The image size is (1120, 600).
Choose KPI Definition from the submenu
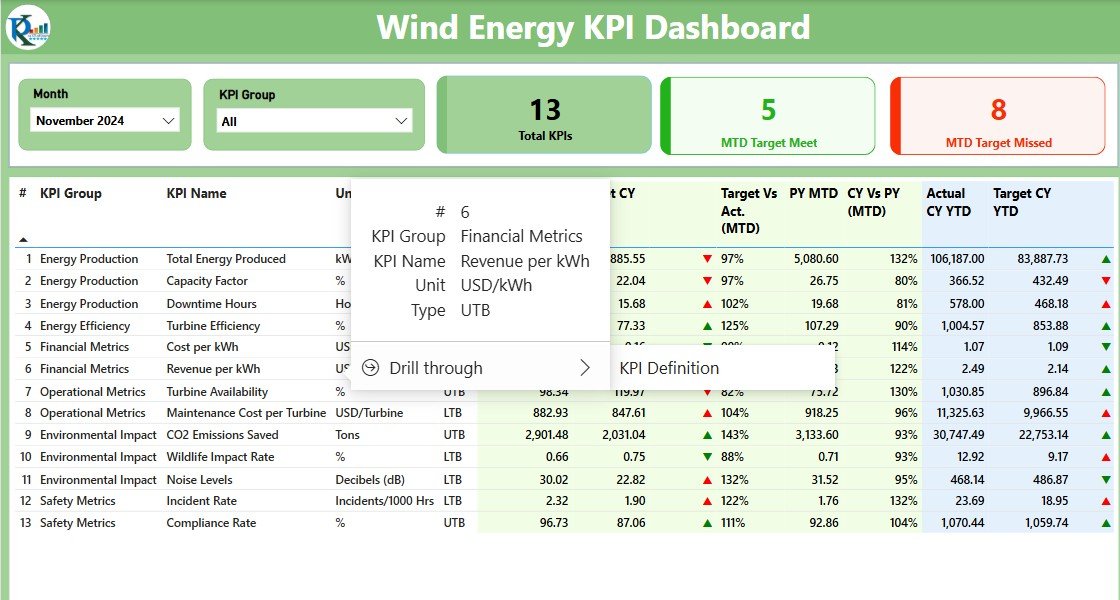pyautogui.click(x=669, y=368)
